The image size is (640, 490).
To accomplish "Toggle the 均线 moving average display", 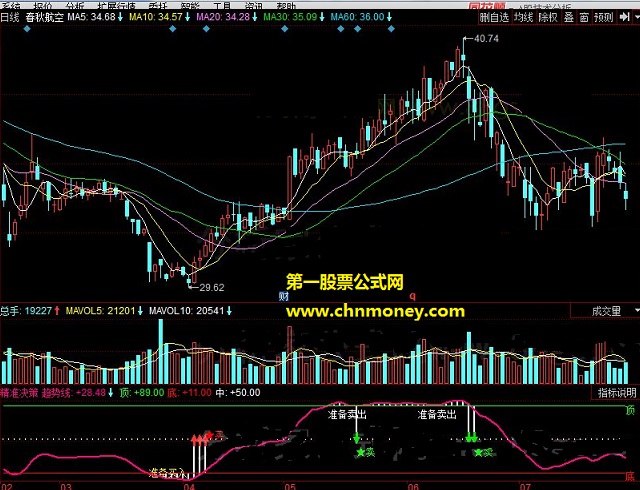I will coord(523,17).
